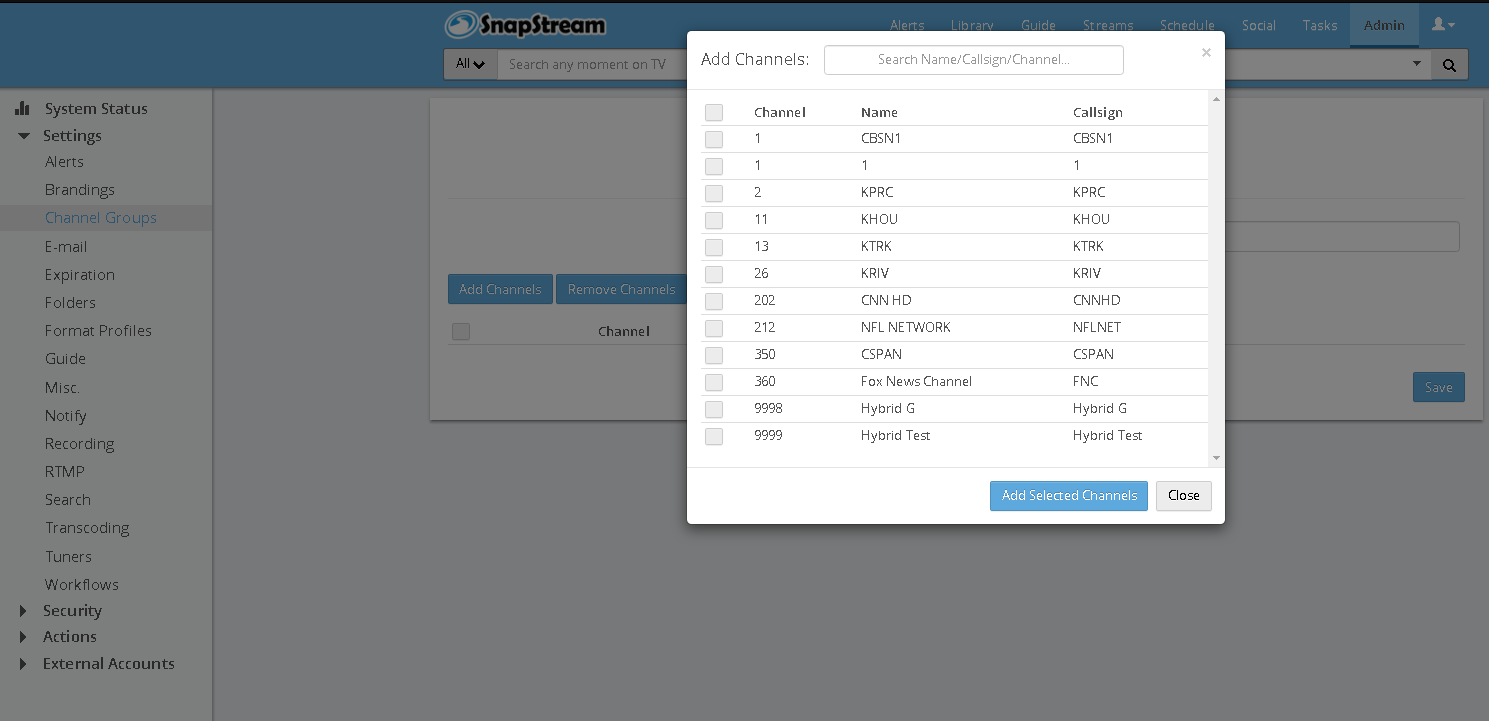Click the Remove Channels button

tap(621, 290)
